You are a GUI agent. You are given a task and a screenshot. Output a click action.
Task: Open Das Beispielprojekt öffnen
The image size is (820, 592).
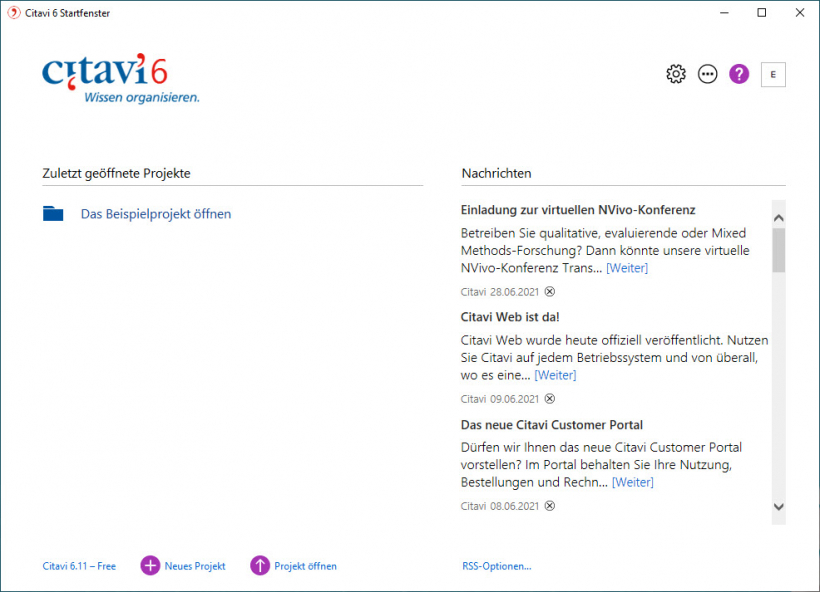pyautogui.click(x=155, y=213)
